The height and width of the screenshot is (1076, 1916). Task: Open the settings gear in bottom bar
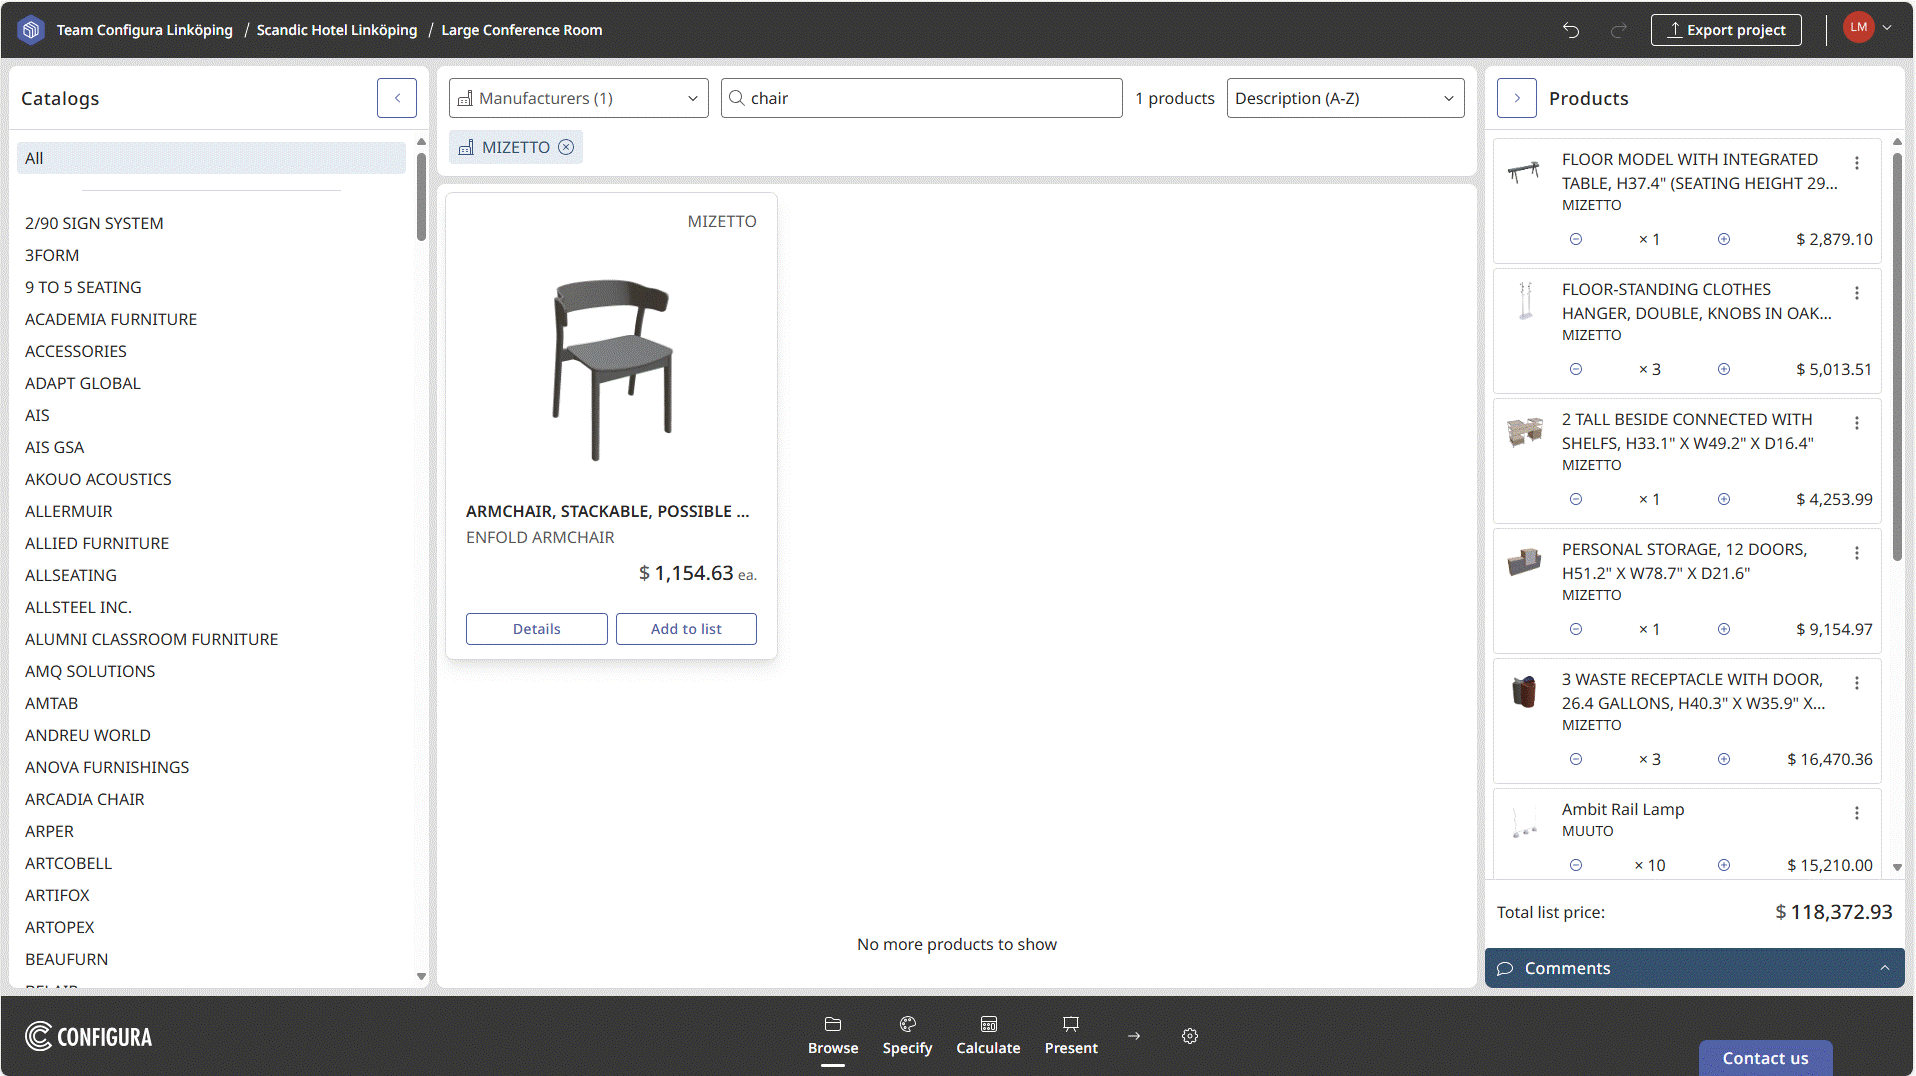coord(1190,1036)
